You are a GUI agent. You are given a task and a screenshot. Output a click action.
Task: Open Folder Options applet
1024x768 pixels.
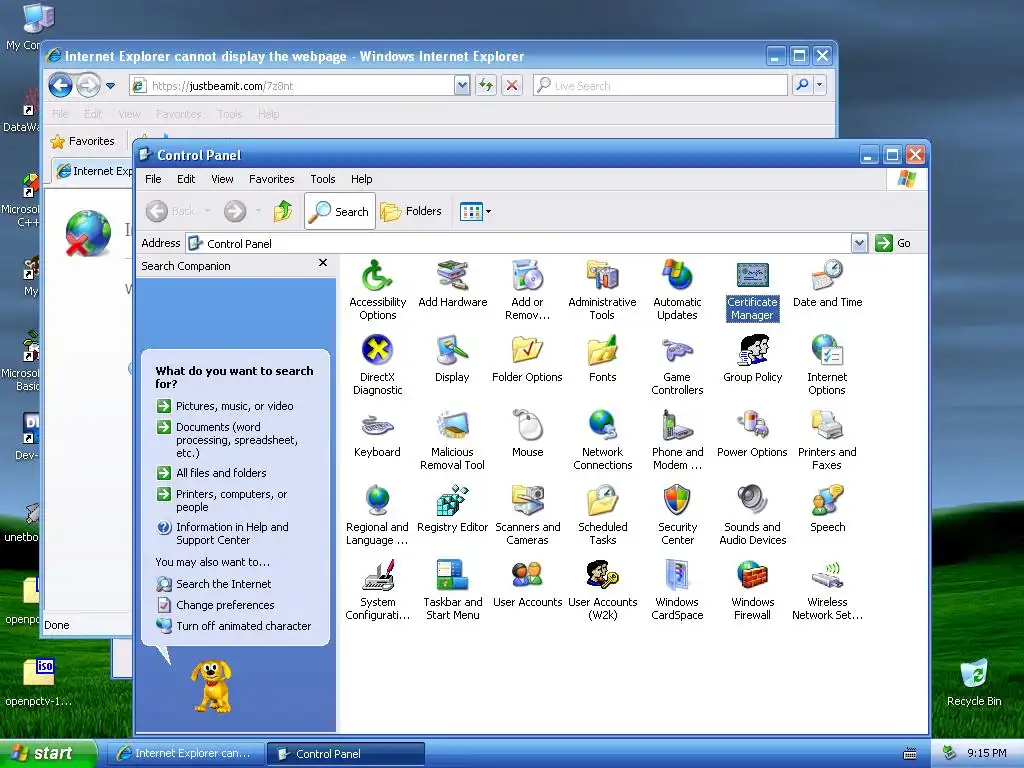click(527, 359)
